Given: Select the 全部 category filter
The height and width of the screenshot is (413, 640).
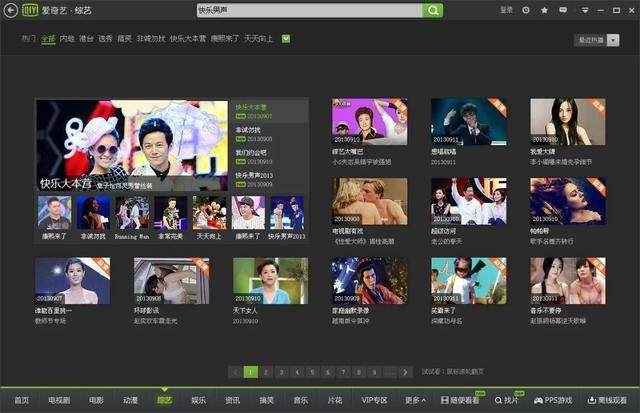Looking at the screenshot, I should point(48,39).
